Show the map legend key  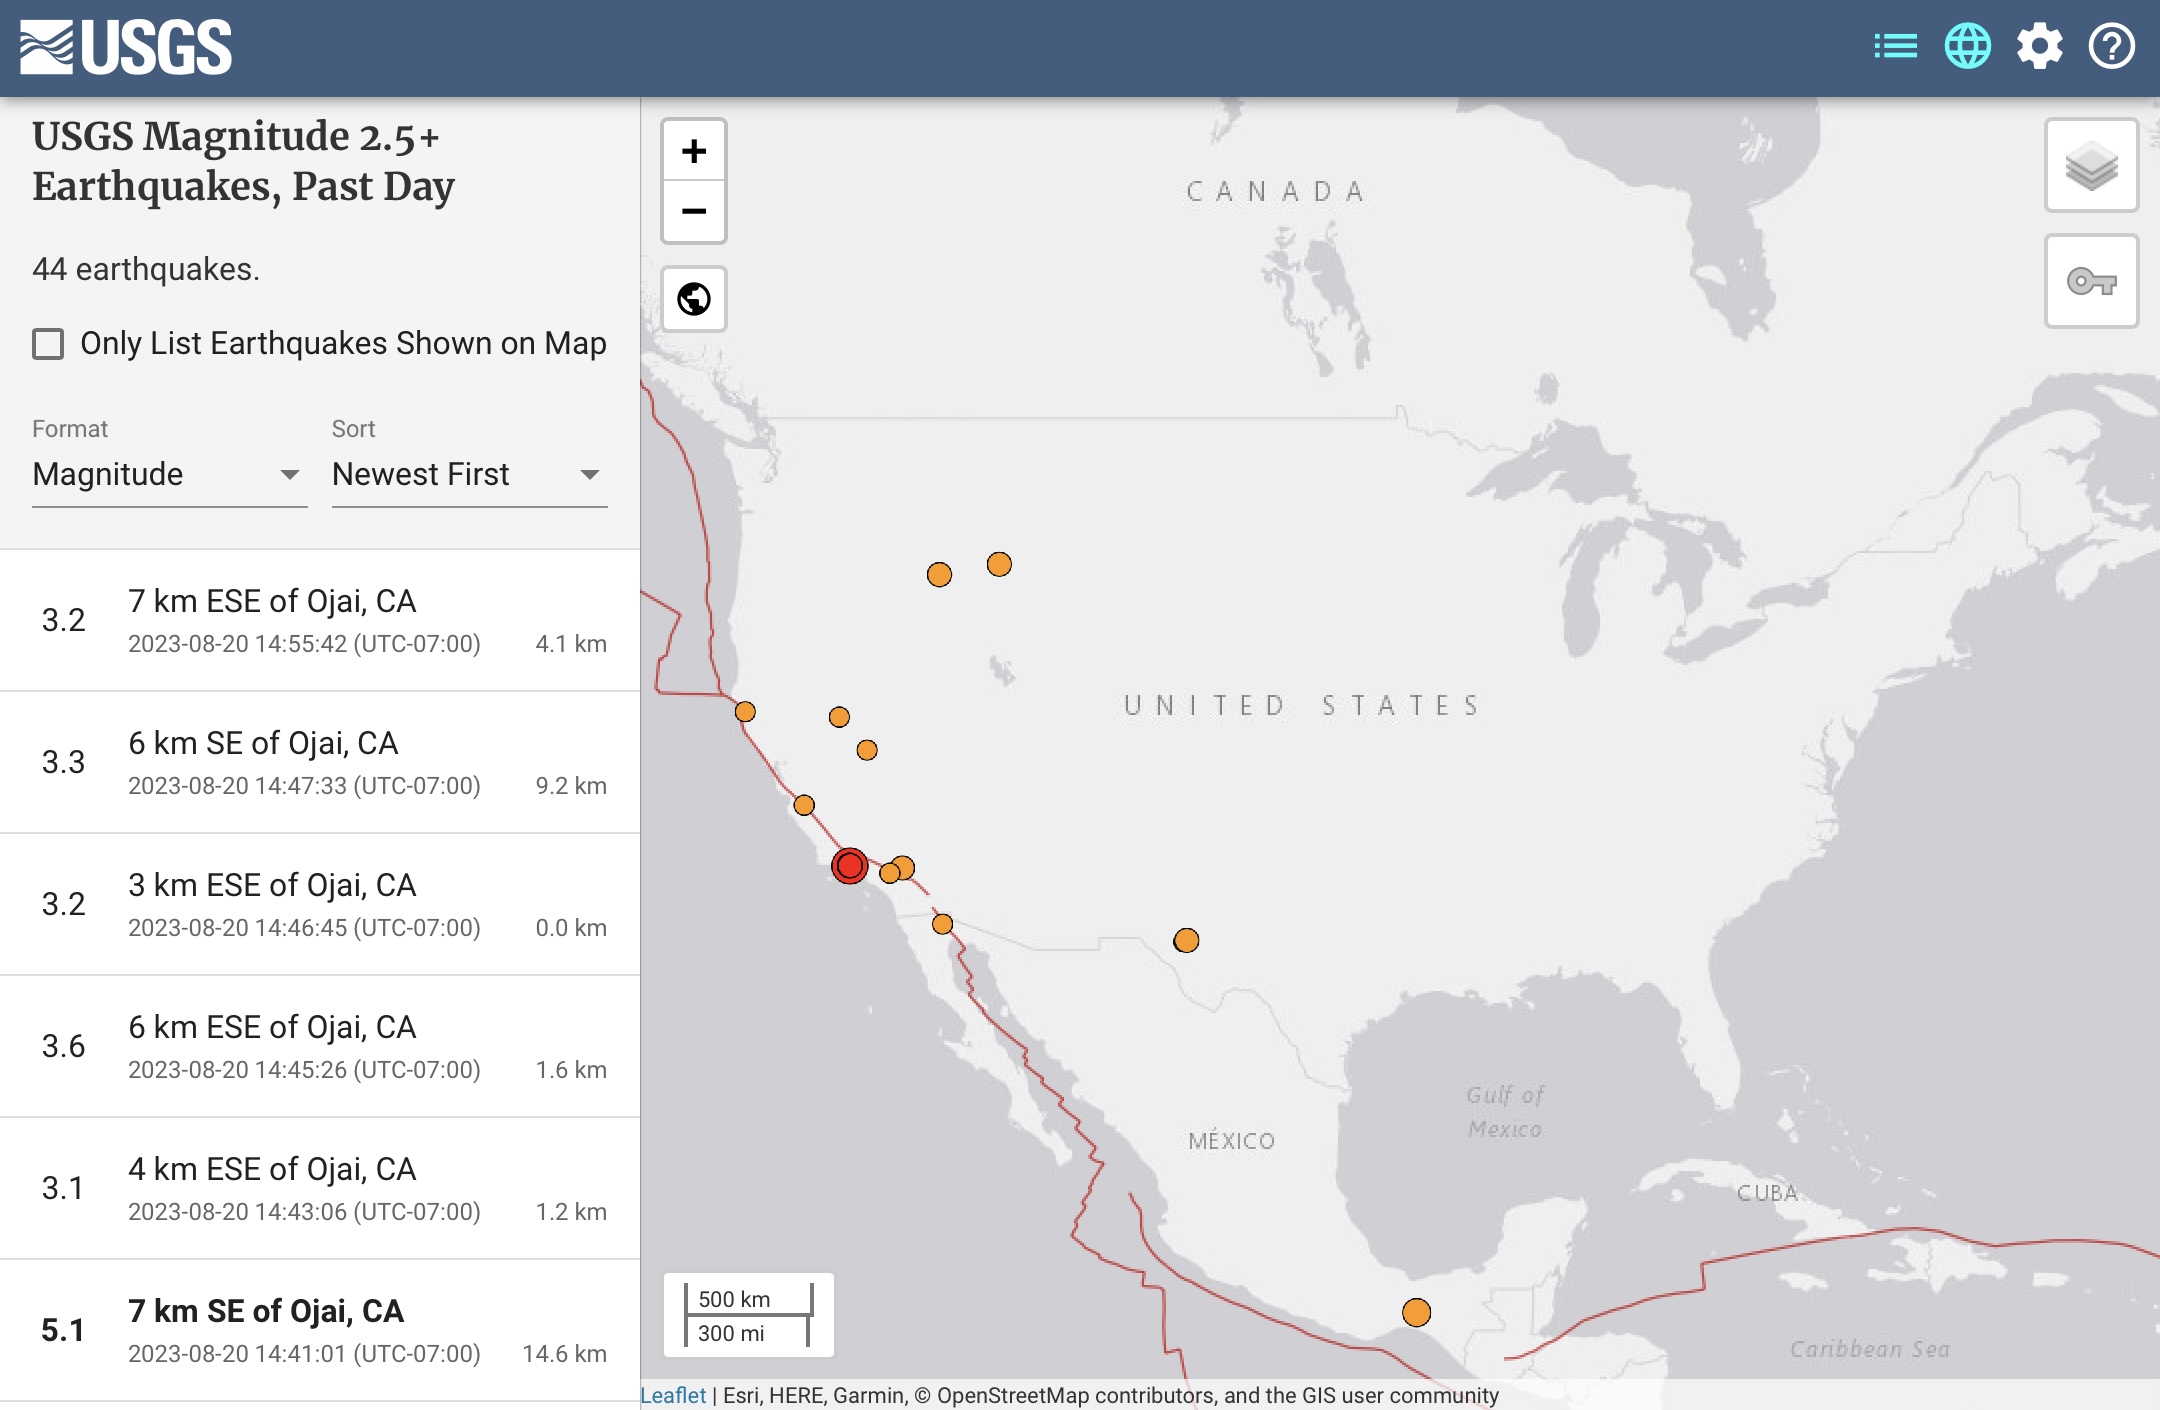2091,281
